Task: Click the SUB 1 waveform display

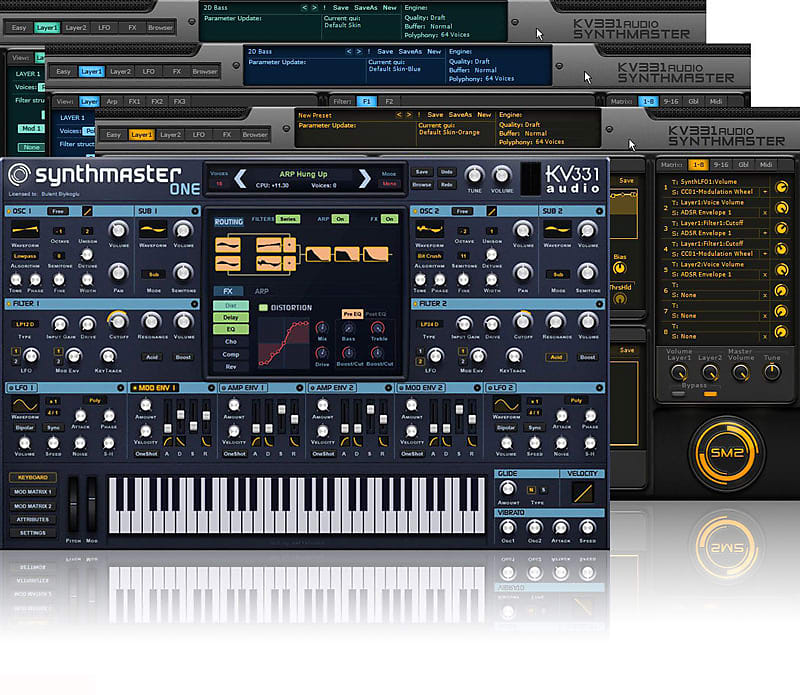Action: pyautogui.click(x=153, y=230)
